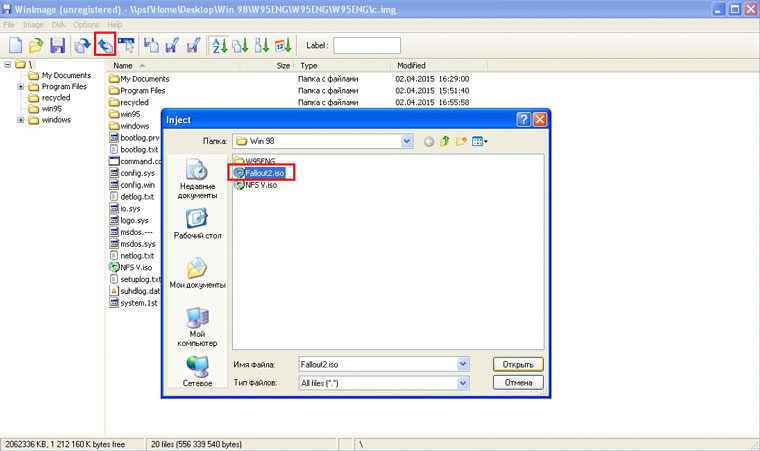760x451 pixels.
Task: Create new folder in Inject dialog
Action: 461,141
